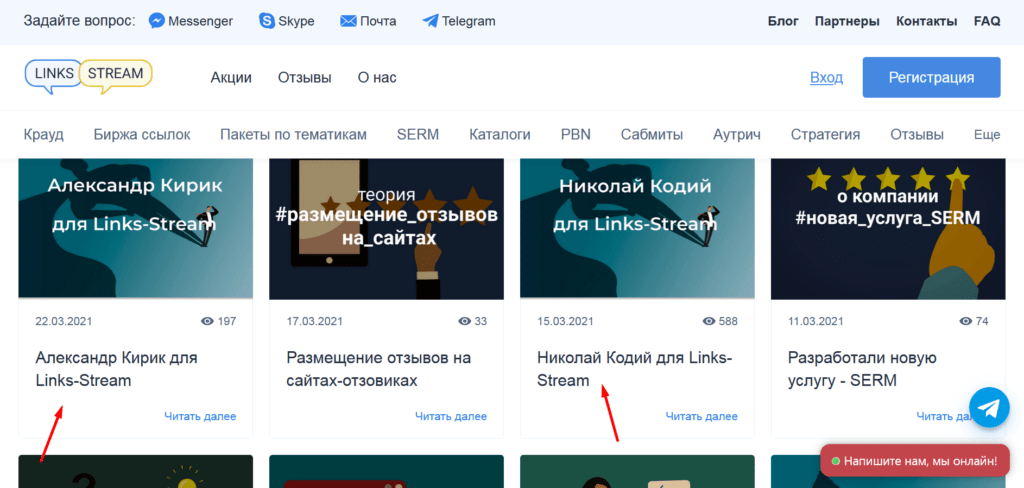Image resolution: width=1024 pixels, height=488 pixels.
Task: Click the date 17.03.2021
Action: [314, 321]
